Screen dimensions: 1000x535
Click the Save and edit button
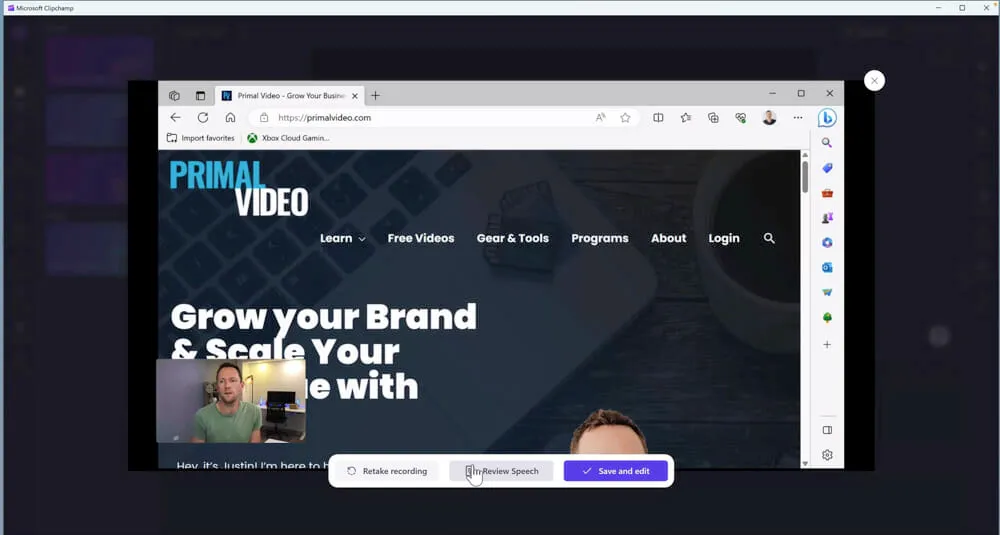tap(615, 471)
